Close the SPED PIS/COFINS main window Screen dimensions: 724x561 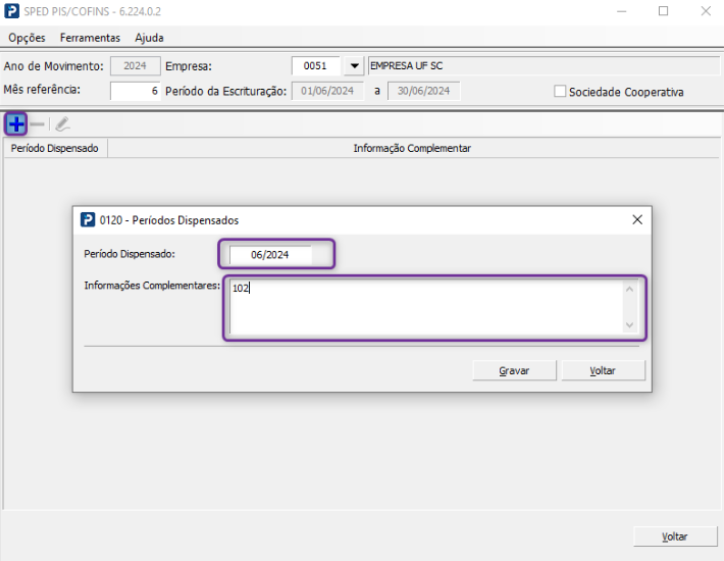[x=706, y=11]
